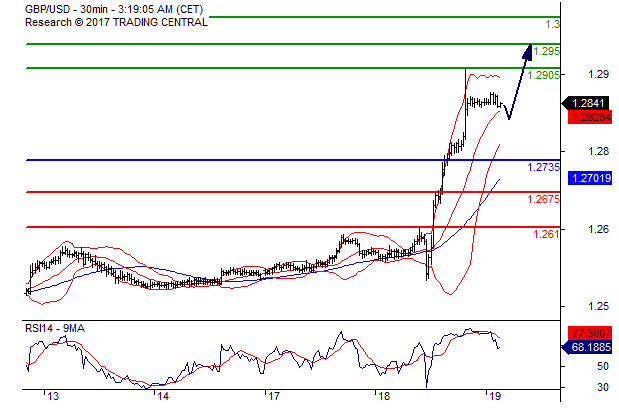Click the 1.29 price axis label

(598, 74)
